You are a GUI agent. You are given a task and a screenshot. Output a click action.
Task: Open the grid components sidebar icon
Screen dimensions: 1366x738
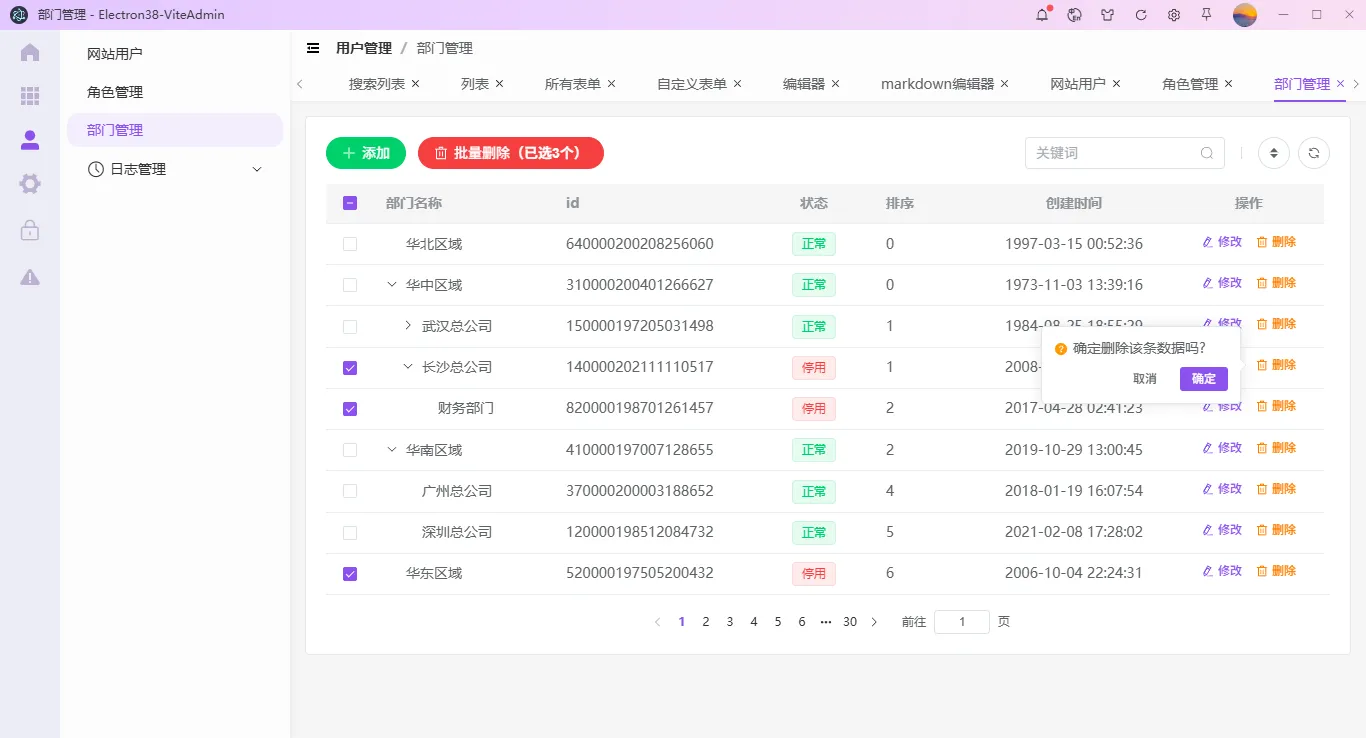point(30,96)
